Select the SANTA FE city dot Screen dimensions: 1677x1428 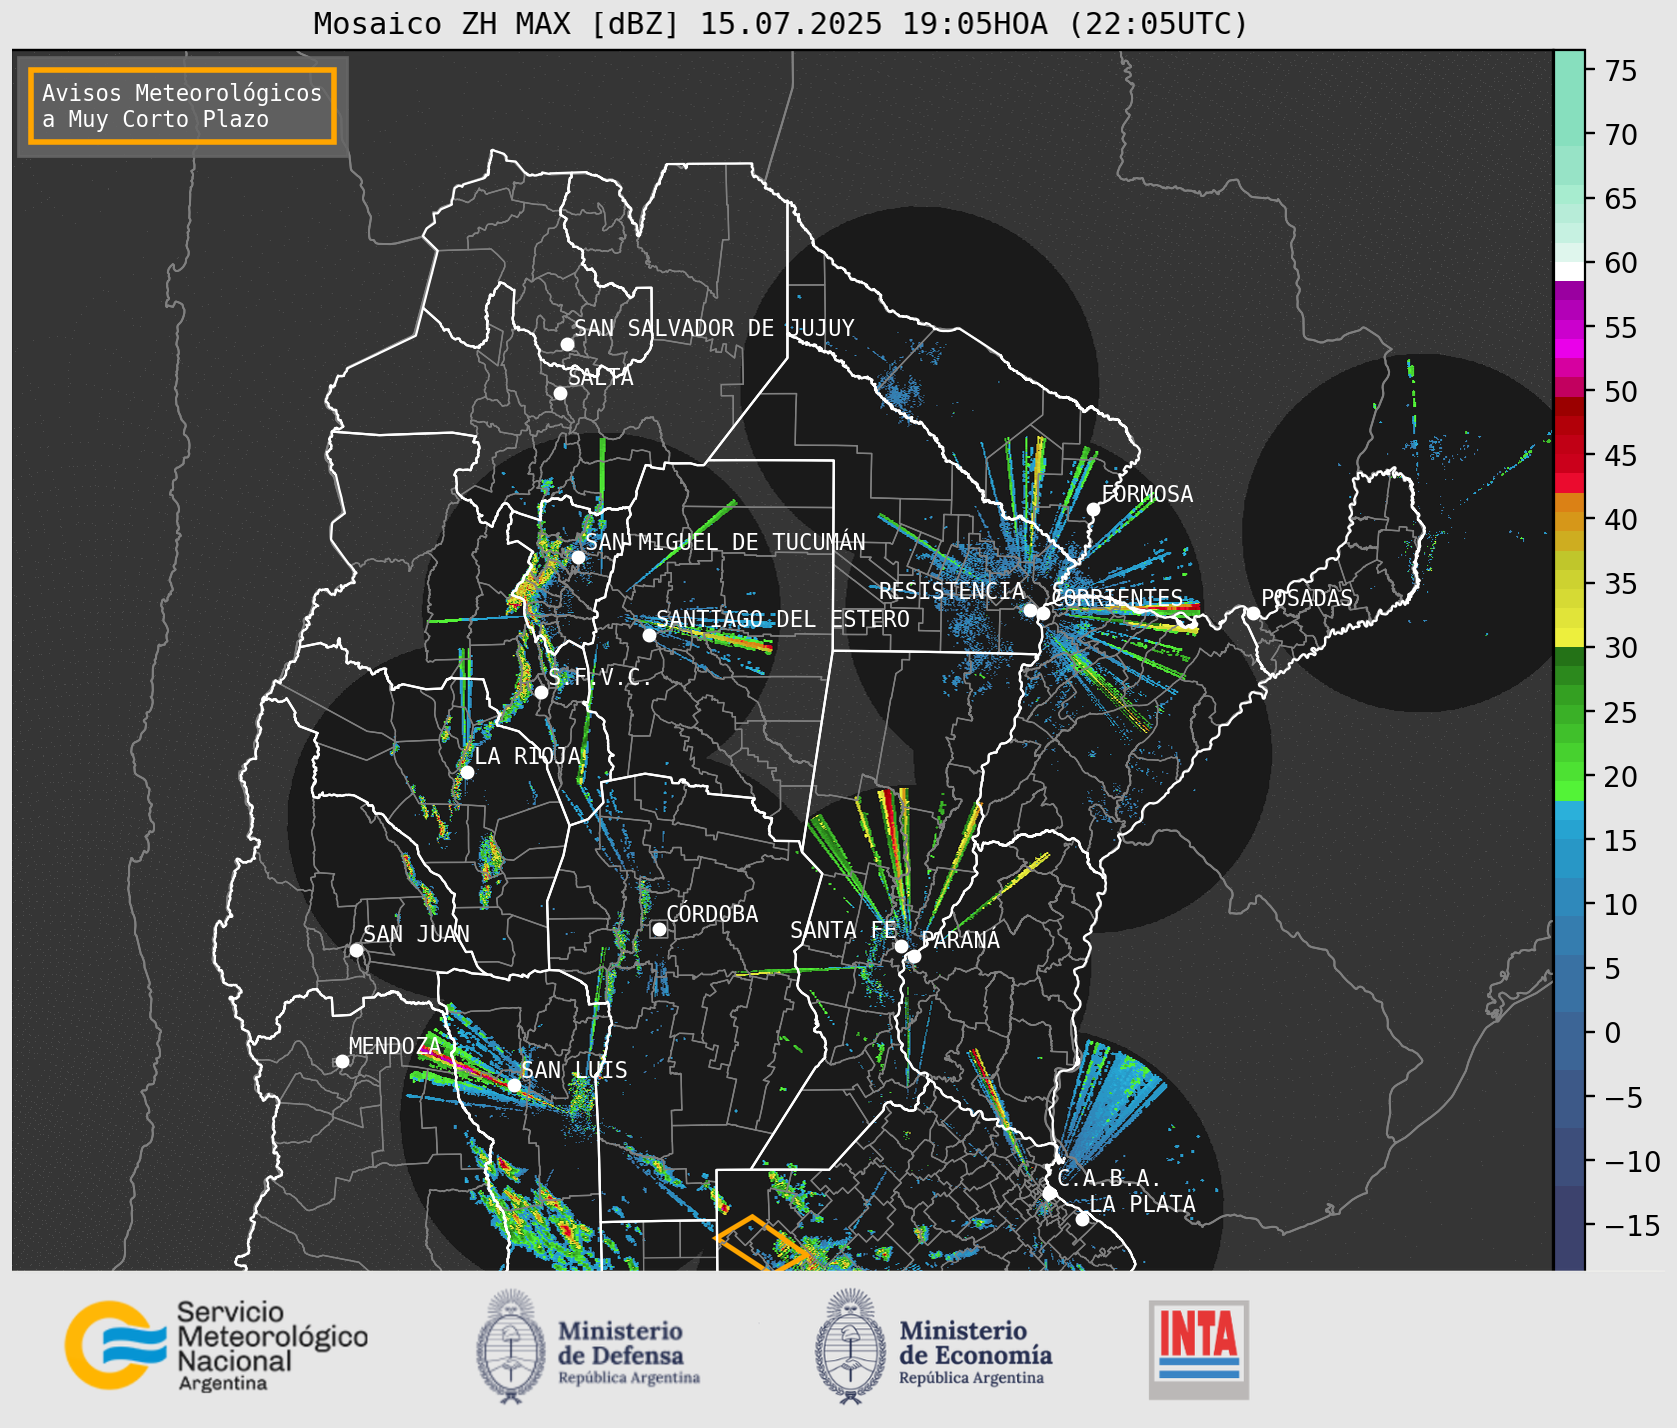901,946
